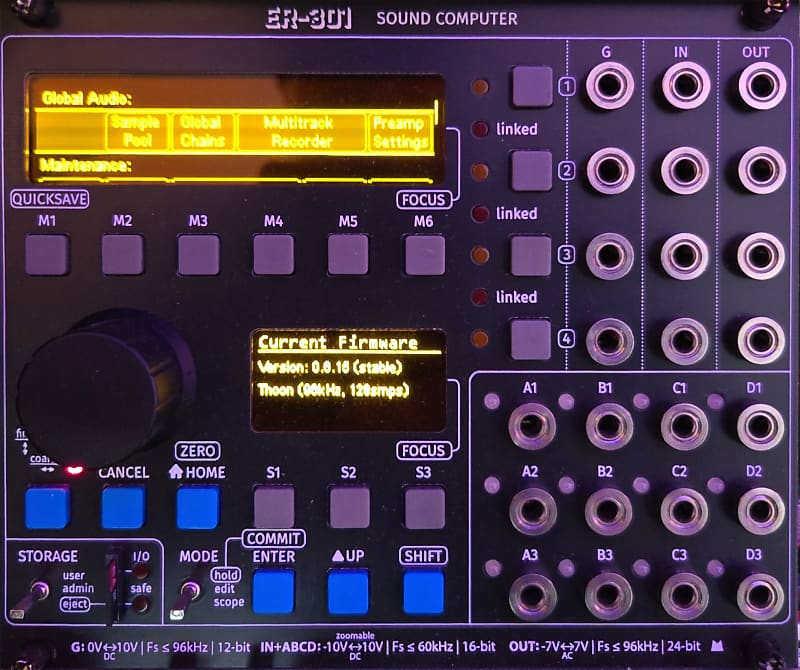Select Preamp Settings on the main display
Image resolution: width=800 pixels, height=670 pixels.
tap(399, 132)
